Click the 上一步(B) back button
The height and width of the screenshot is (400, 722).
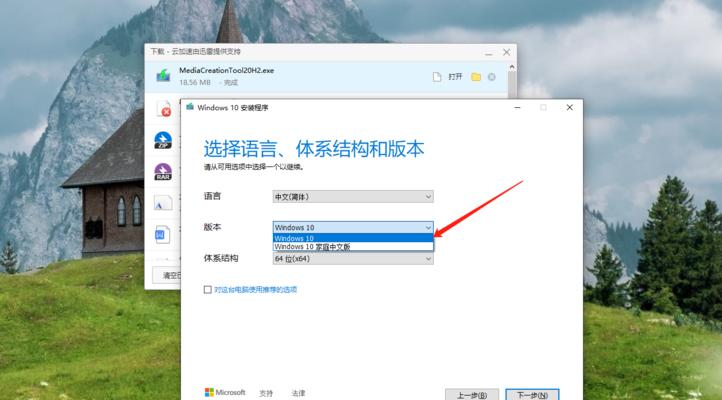tap(472, 394)
